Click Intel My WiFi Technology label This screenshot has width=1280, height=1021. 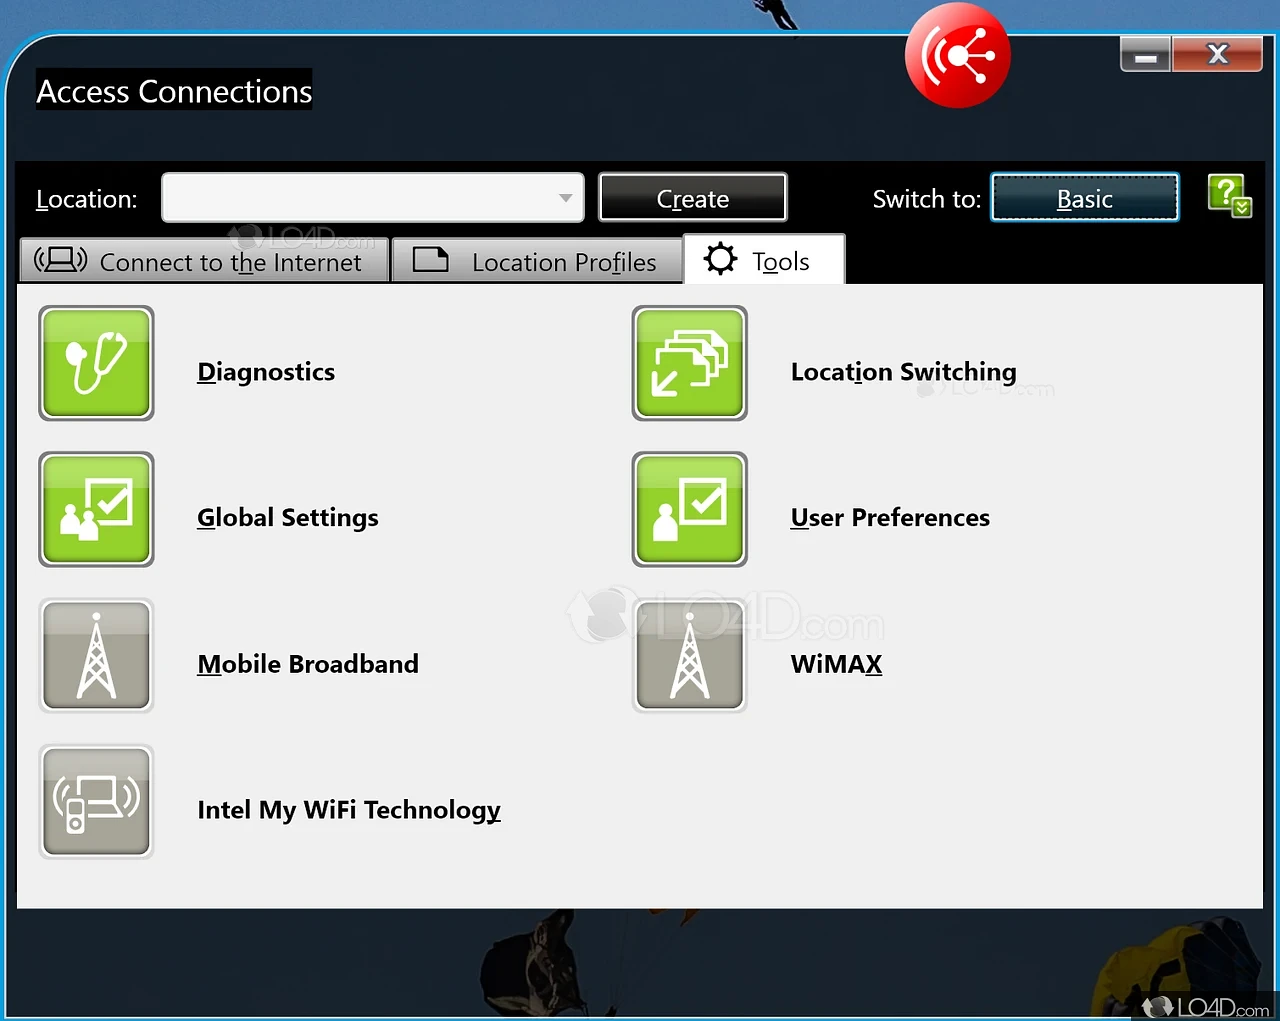(349, 810)
